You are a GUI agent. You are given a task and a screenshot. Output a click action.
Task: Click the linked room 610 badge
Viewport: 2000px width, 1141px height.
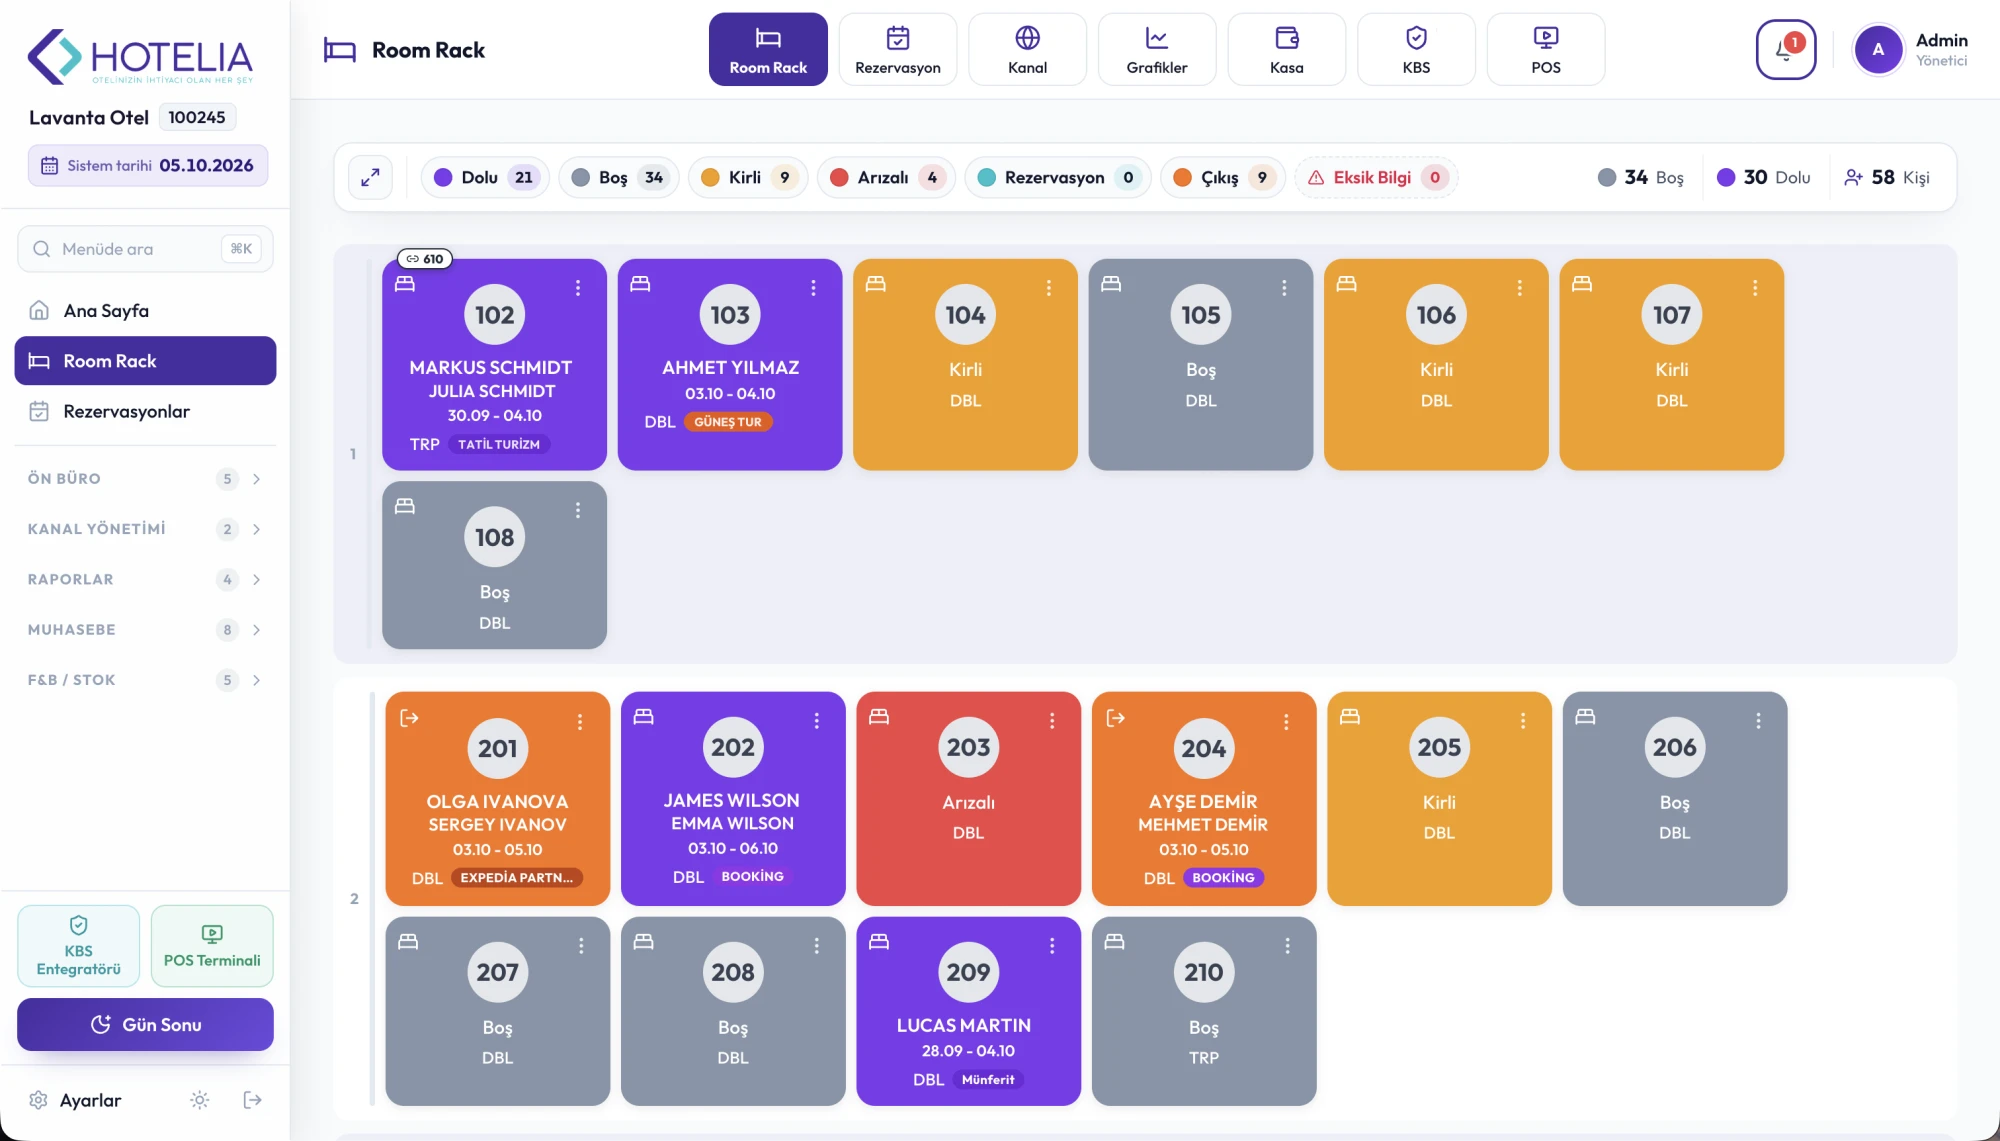coord(425,259)
